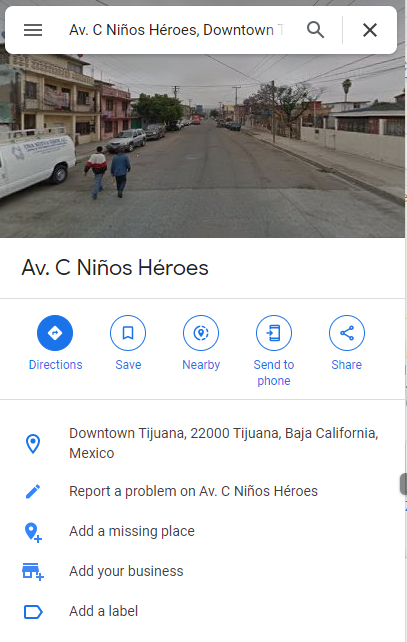
Task: Click the Share icon
Action: click(x=347, y=333)
